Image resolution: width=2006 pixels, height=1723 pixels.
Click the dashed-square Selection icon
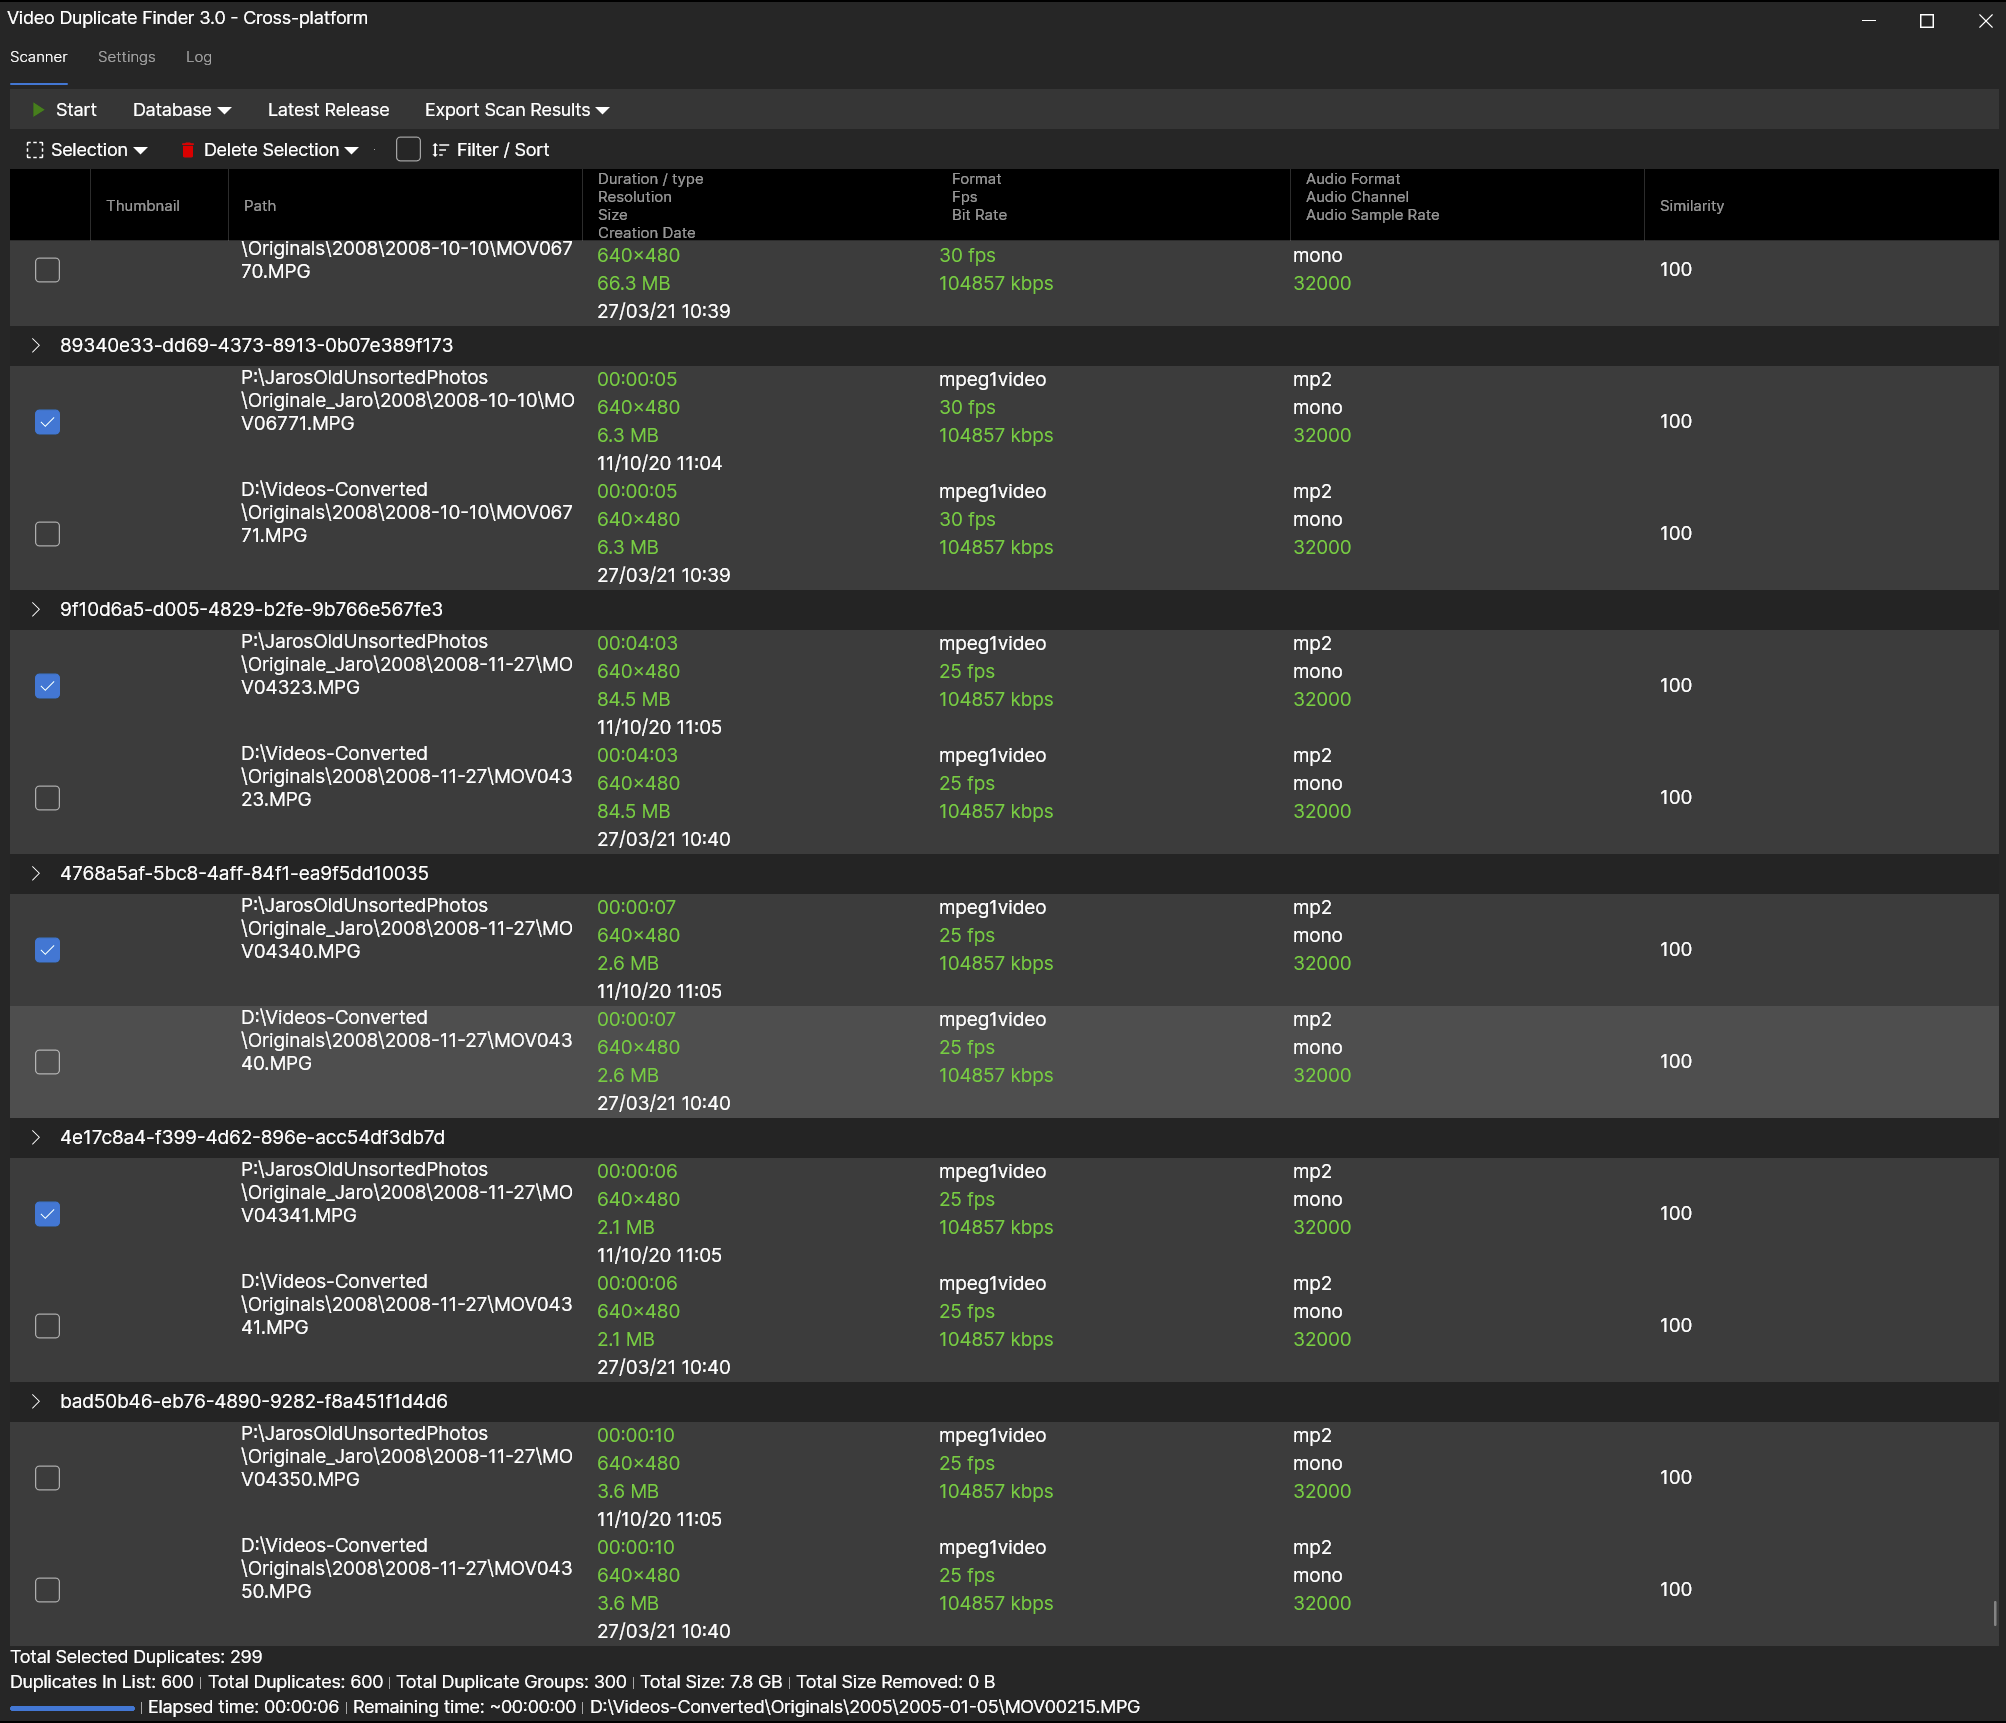click(35, 149)
